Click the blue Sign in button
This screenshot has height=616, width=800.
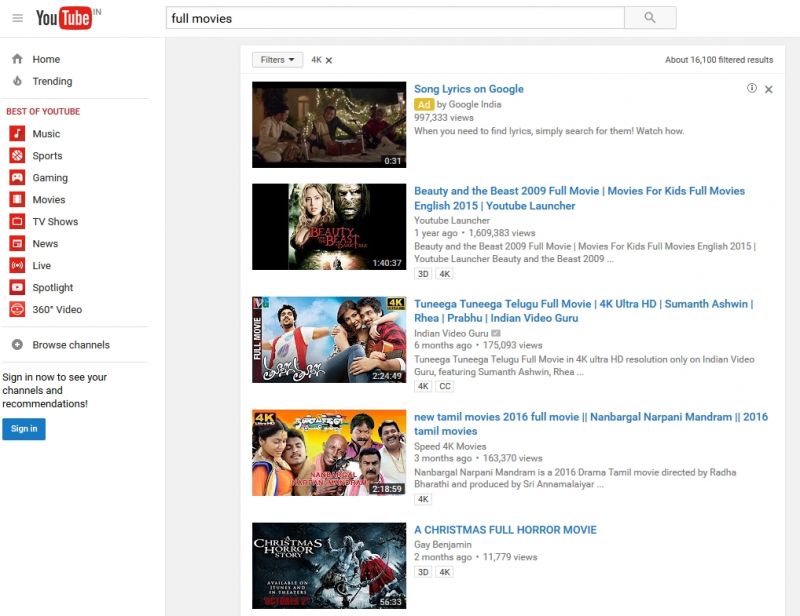[24, 429]
